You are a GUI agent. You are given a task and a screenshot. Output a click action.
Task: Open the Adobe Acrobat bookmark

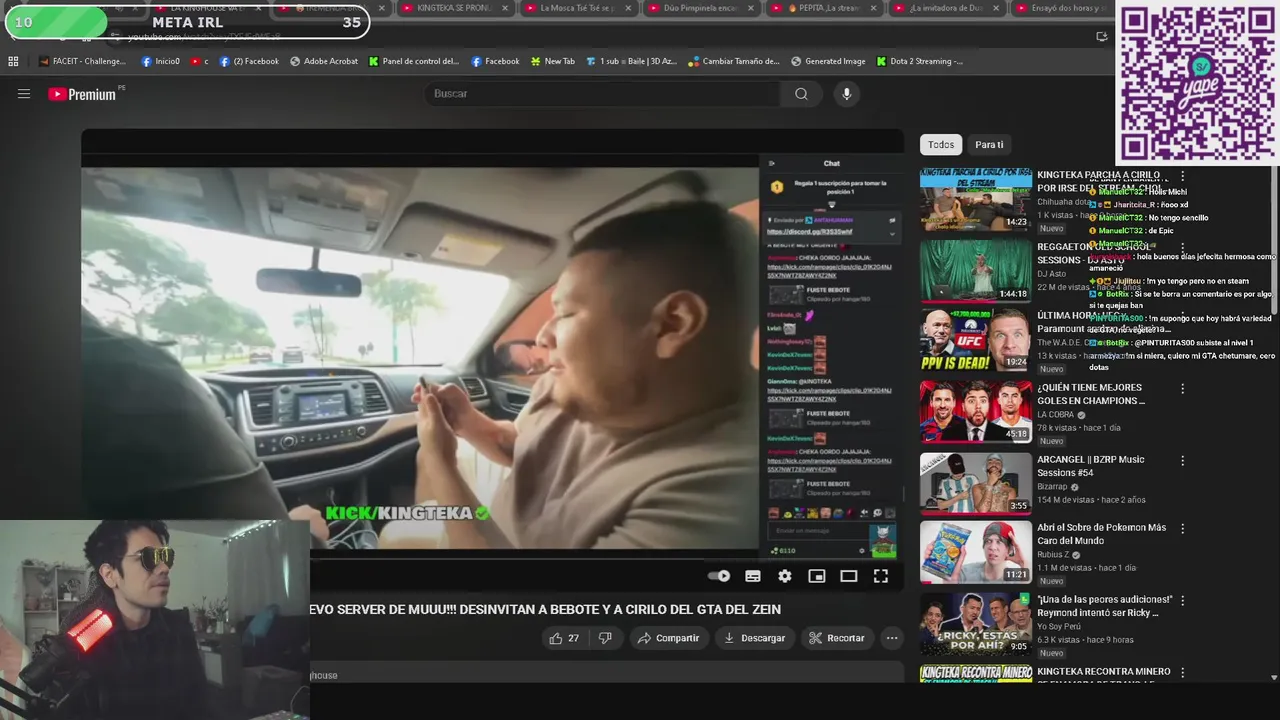[324, 61]
